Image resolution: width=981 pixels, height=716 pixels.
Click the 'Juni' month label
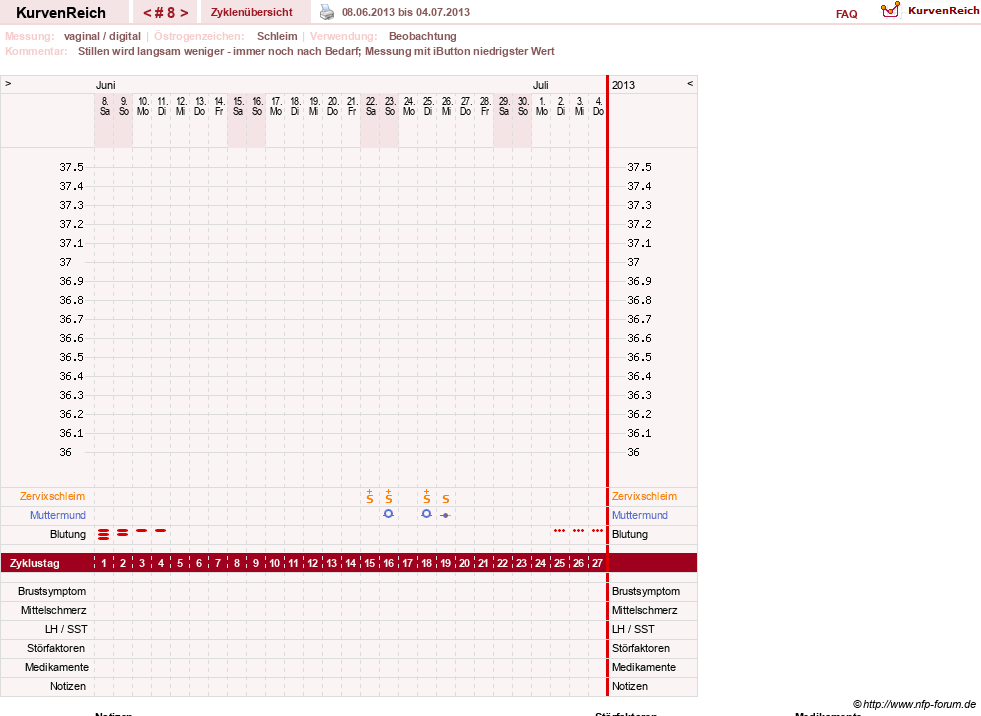[106, 85]
